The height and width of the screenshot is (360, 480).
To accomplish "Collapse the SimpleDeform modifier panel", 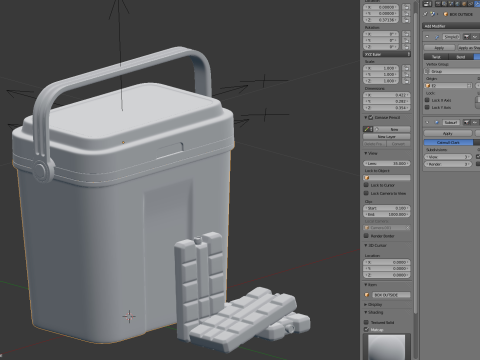I will [428, 37].
